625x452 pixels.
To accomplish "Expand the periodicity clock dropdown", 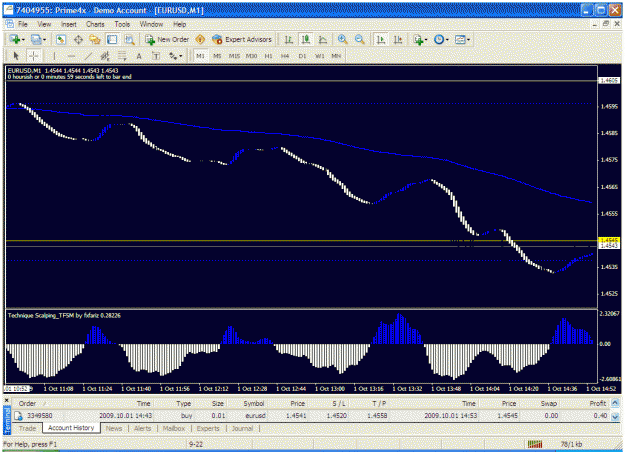I will (448, 39).
